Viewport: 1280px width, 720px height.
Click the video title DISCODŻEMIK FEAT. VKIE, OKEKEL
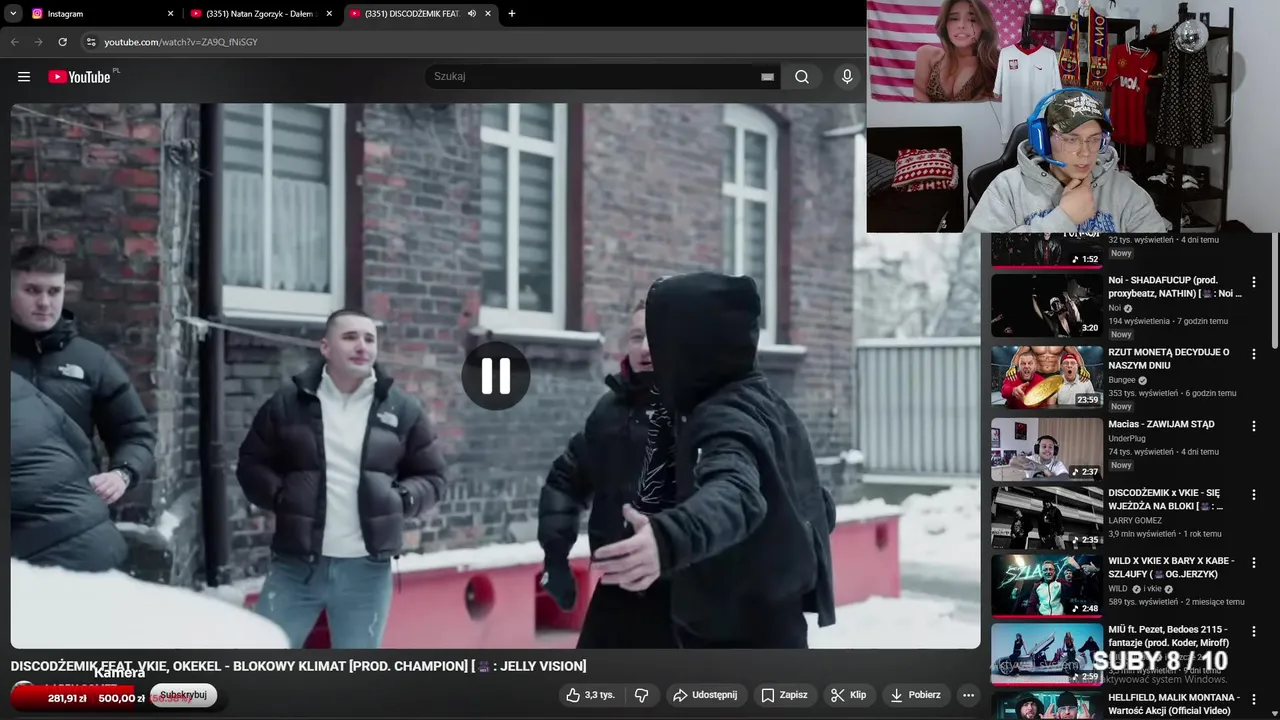(298, 666)
